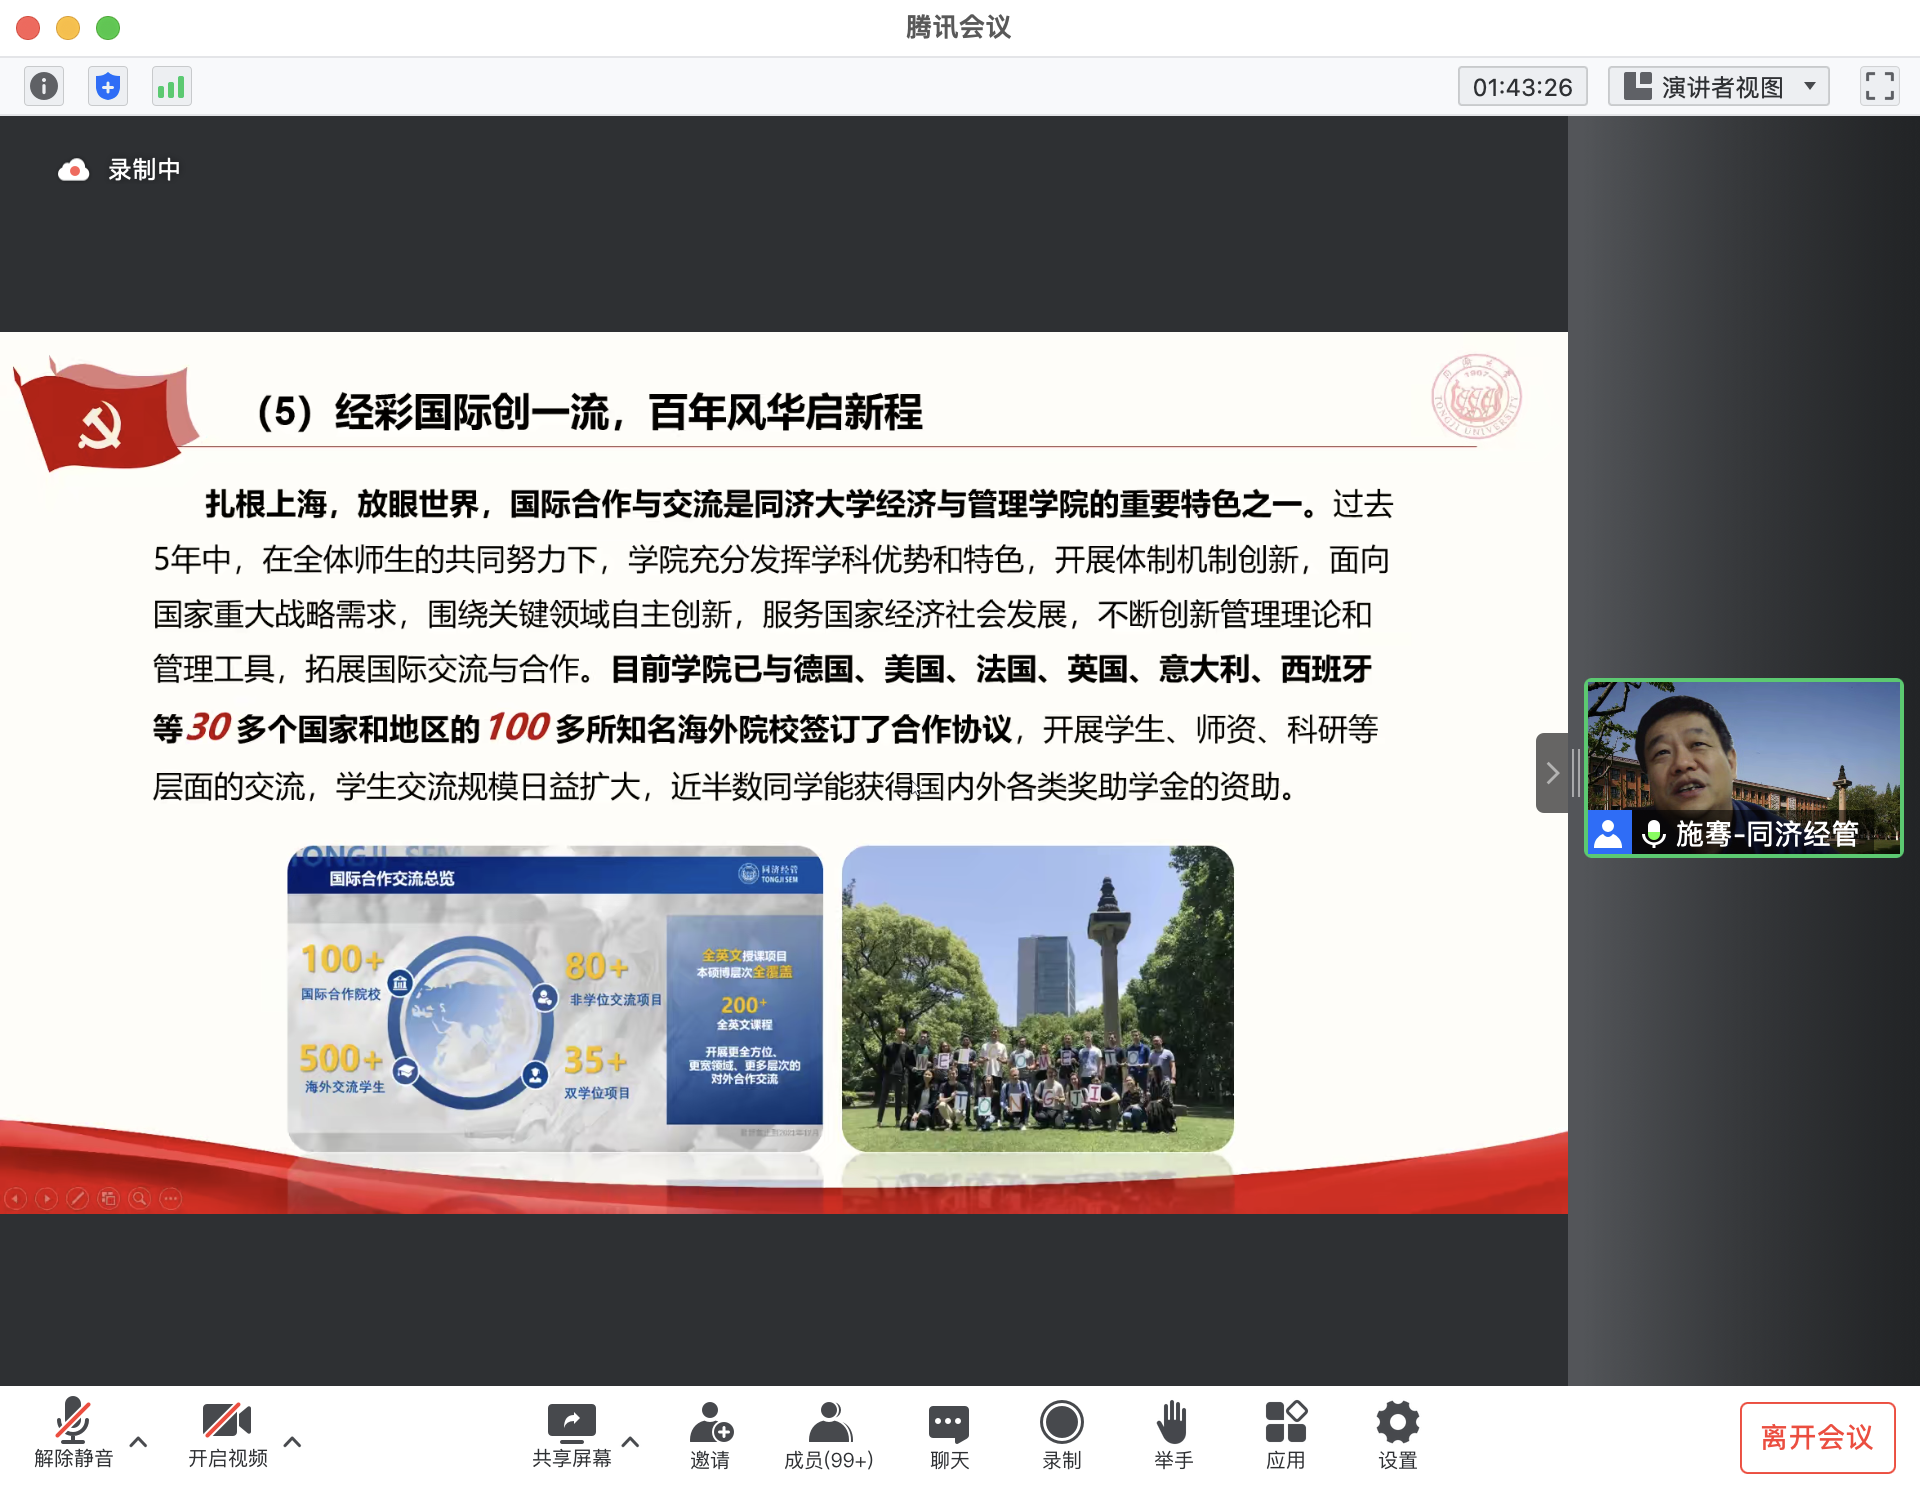Open the meeting info icon
The height and width of the screenshot is (1490, 1920).
pyautogui.click(x=44, y=87)
